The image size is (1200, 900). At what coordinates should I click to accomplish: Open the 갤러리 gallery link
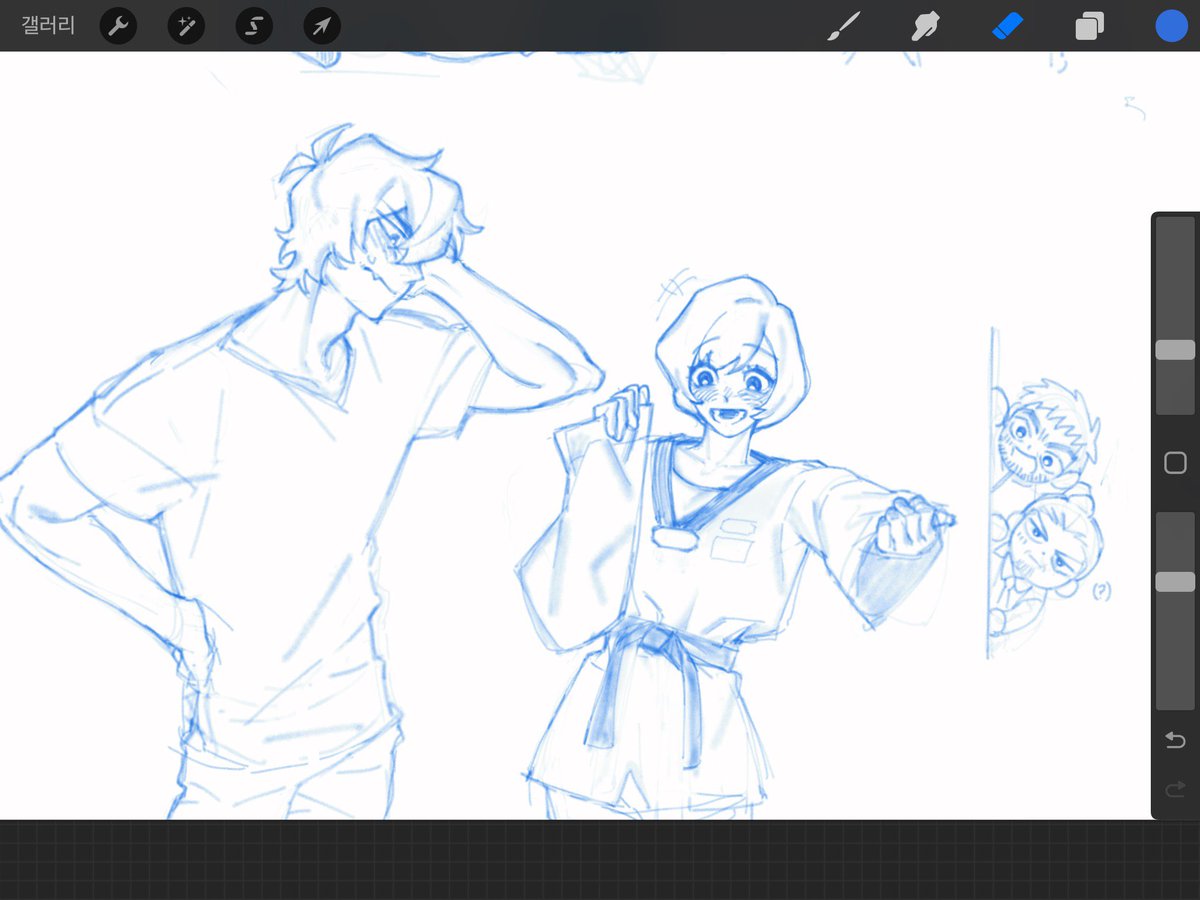pyautogui.click(x=48, y=26)
